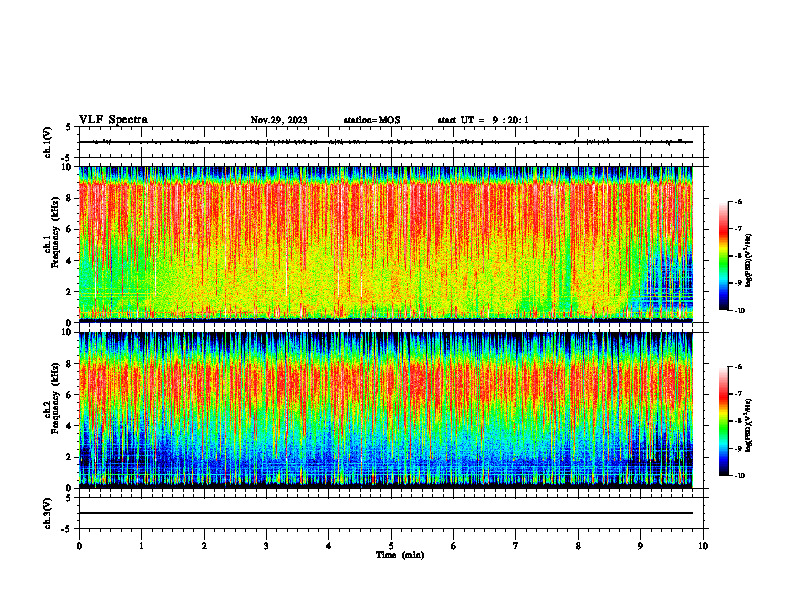This screenshot has width=792, height=612.
Task: Click the "-6" value on ch.1 colorbar
Action: [x=738, y=201]
